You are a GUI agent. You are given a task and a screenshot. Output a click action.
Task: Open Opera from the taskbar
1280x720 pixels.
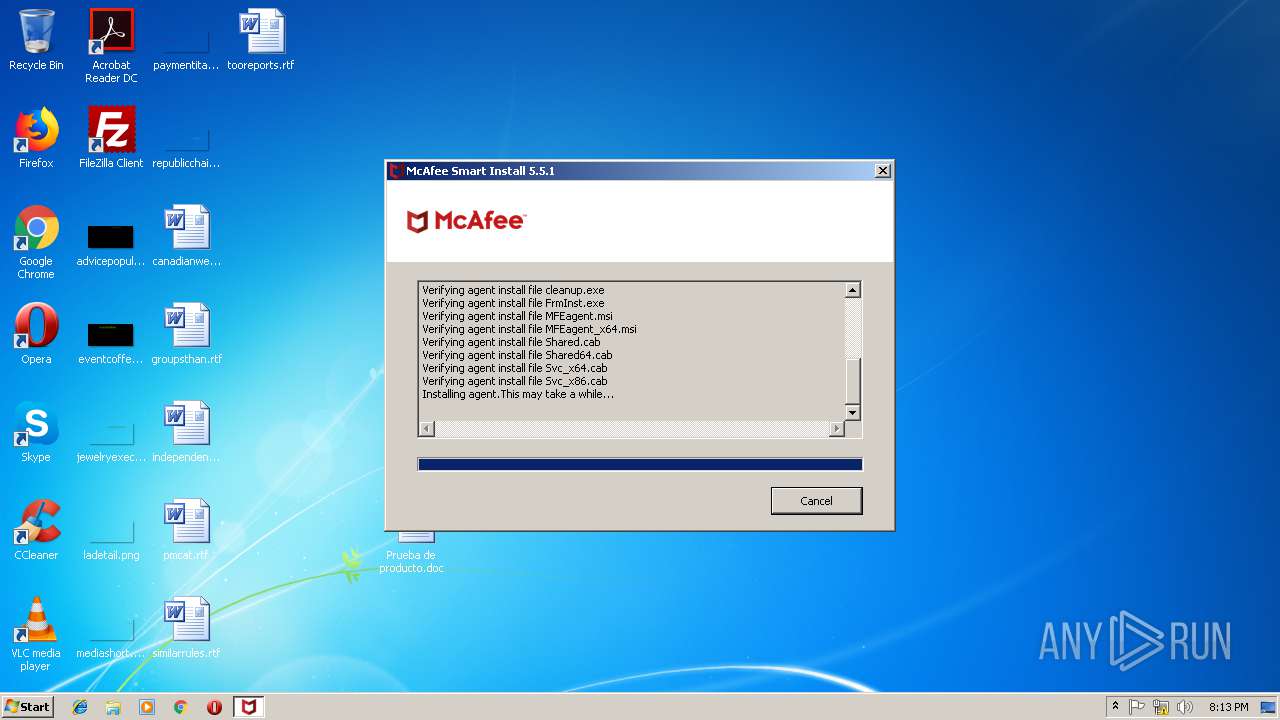coord(214,707)
